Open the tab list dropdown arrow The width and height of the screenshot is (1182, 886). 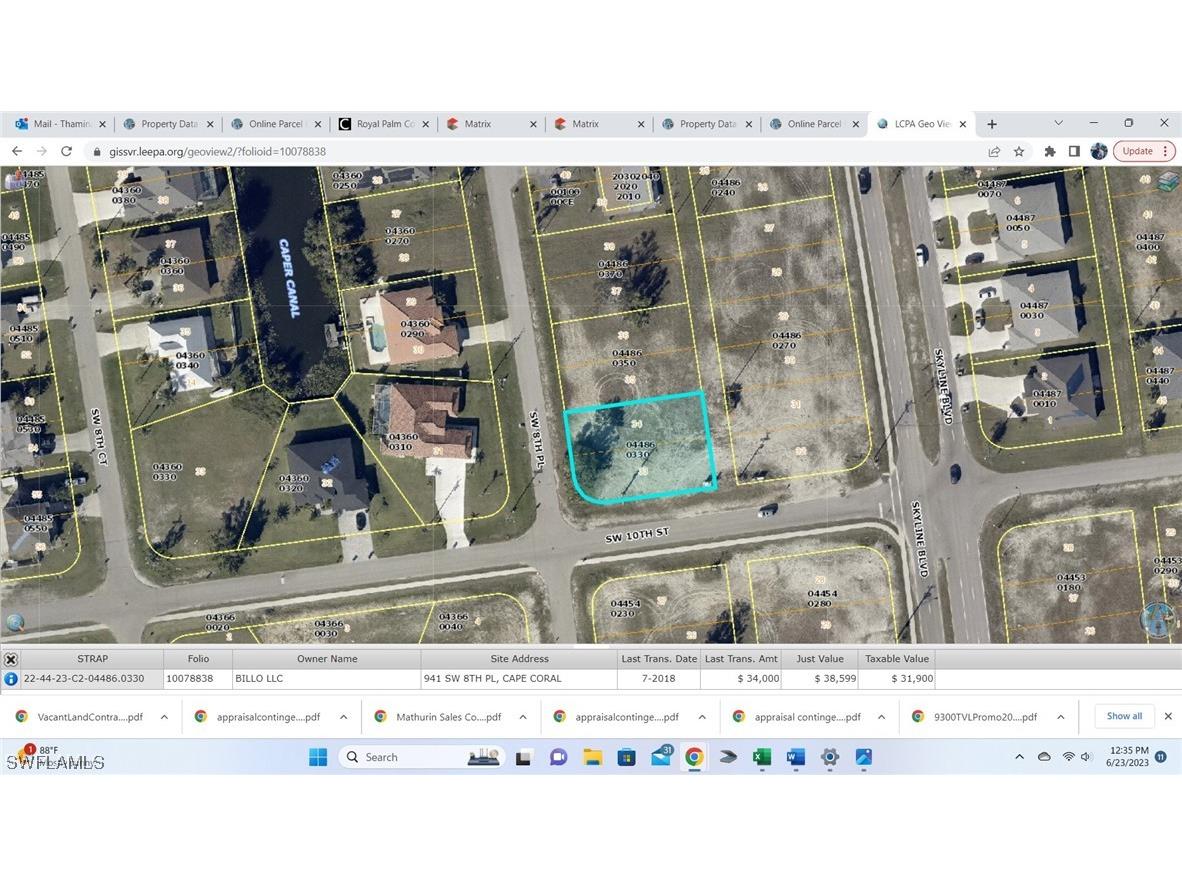coord(1057,123)
